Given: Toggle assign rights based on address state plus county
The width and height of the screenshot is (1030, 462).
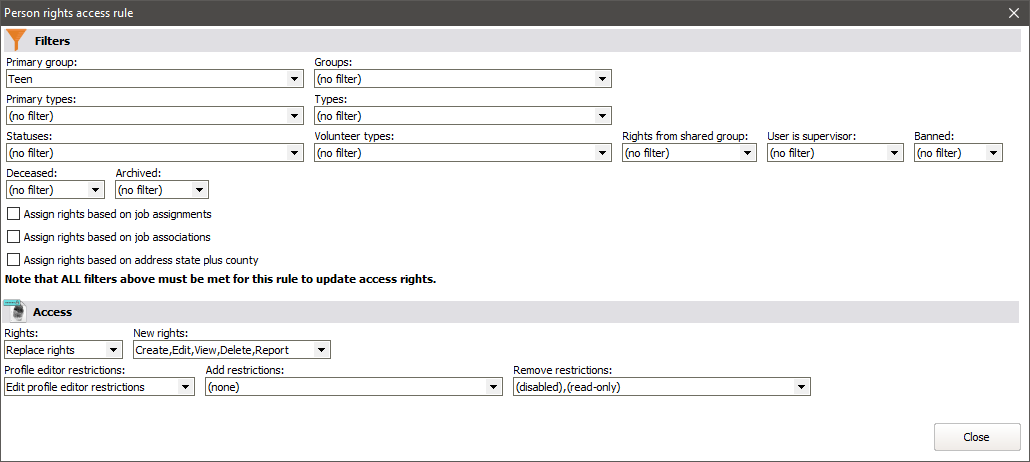Looking at the screenshot, I should point(13,260).
